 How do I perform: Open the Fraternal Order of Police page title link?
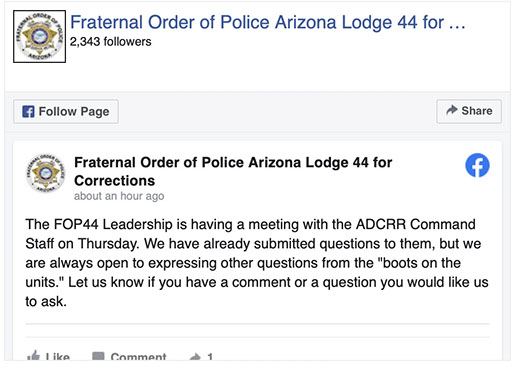pos(267,22)
